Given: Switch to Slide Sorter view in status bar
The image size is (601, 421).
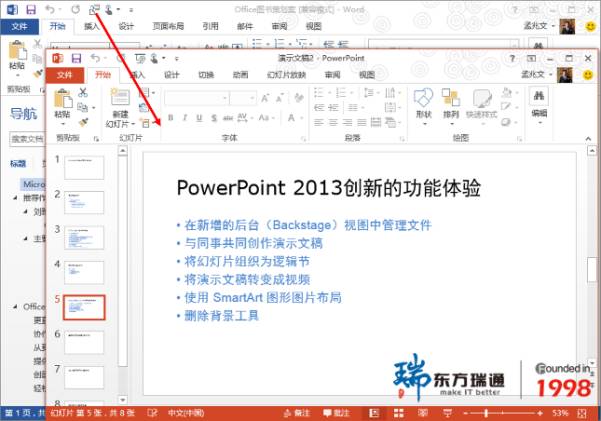Looking at the screenshot, I should (x=399, y=413).
